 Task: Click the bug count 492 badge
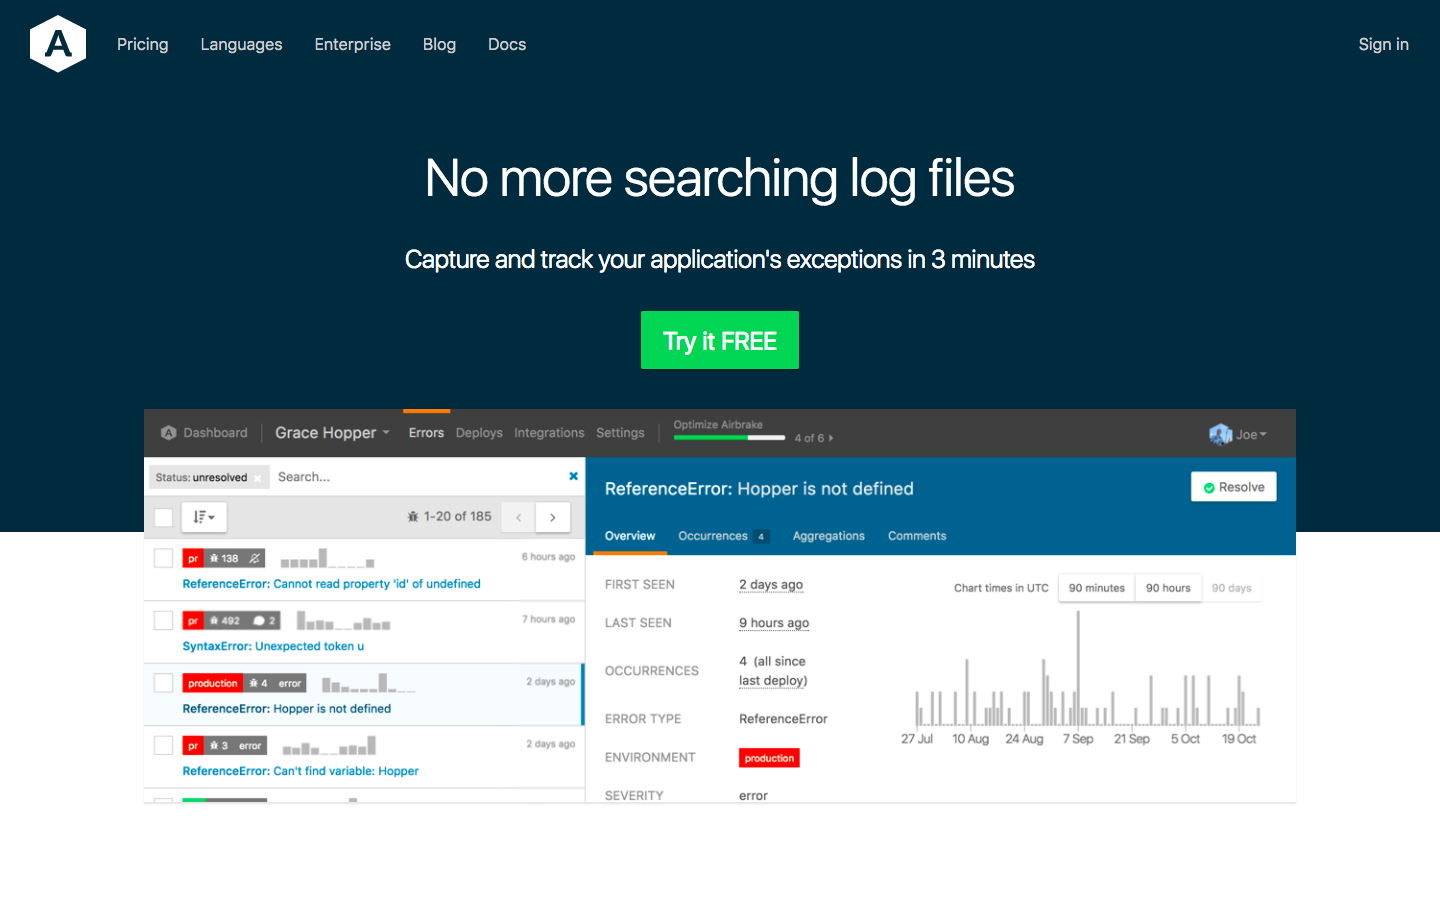pos(225,621)
